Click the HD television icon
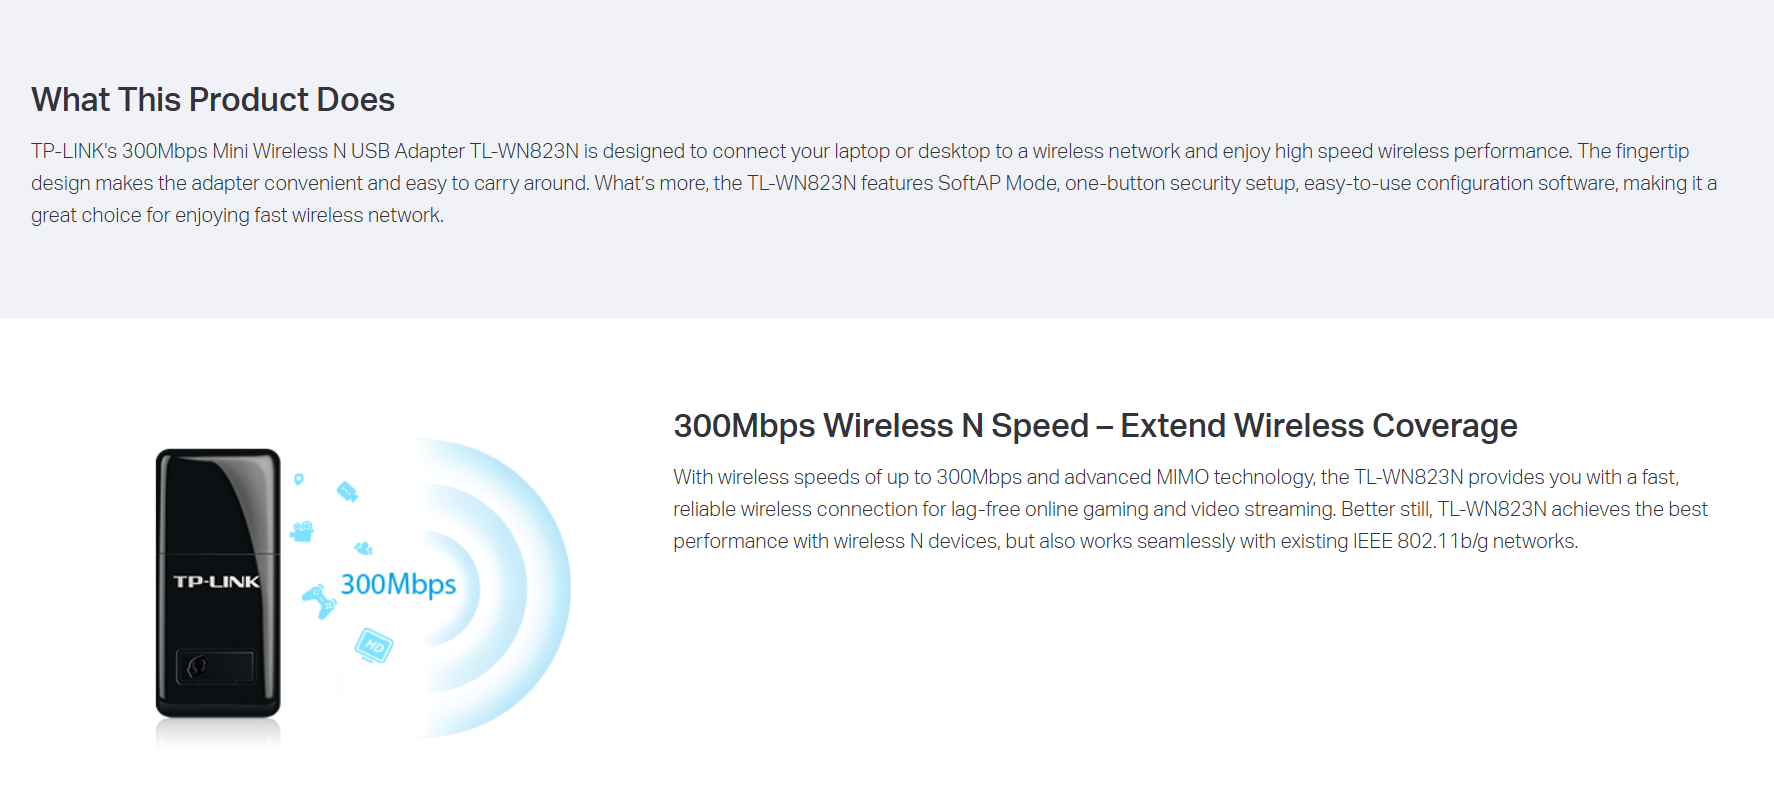Viewport: 1774px width, 786px height. 374,645
